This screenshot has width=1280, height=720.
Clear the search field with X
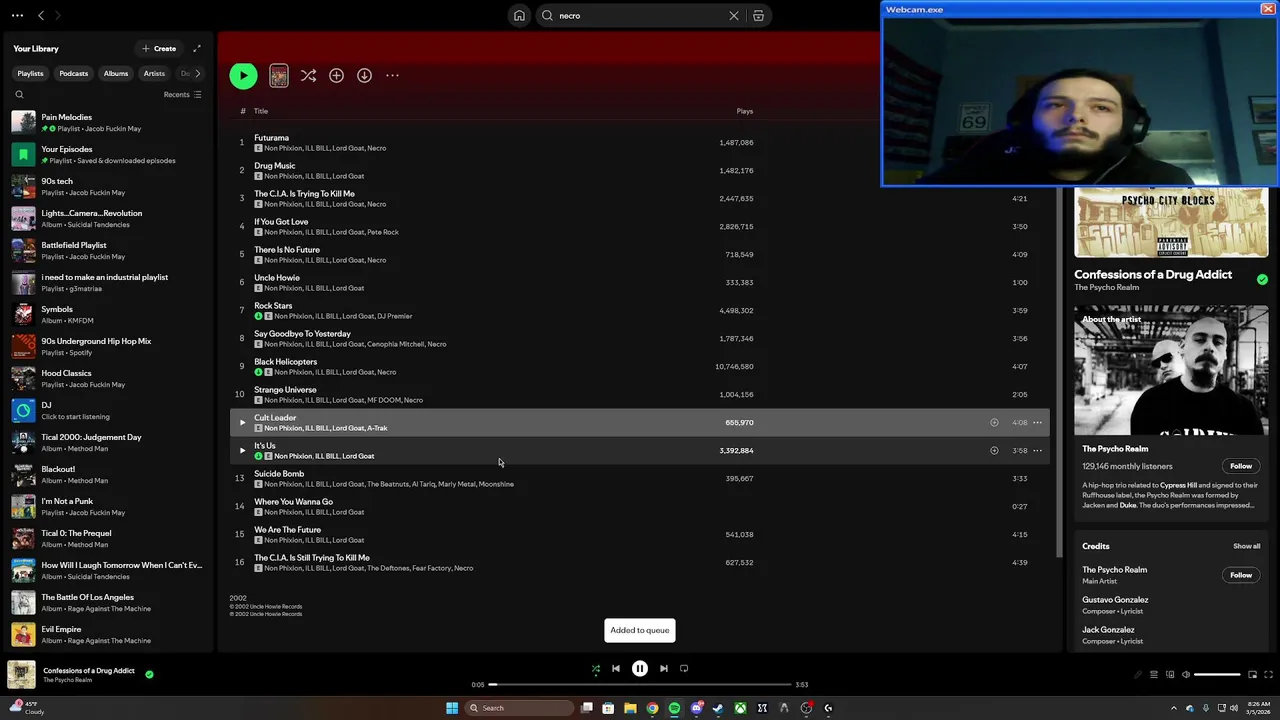(734, 16)
